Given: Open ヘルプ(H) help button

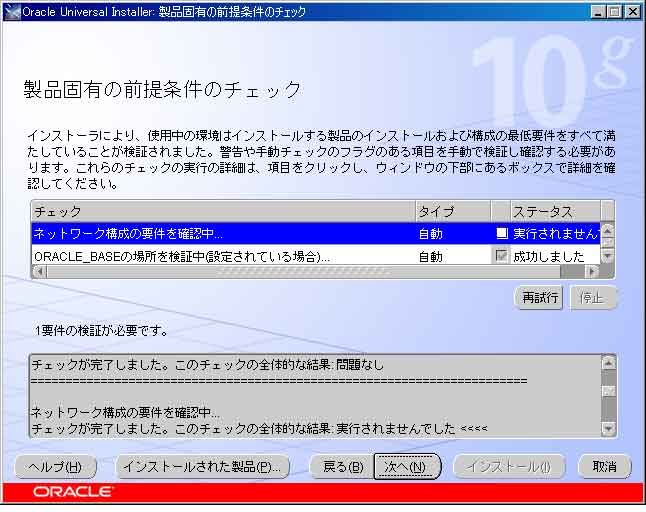Looking at the screenshot, I should tap(56, 467).
